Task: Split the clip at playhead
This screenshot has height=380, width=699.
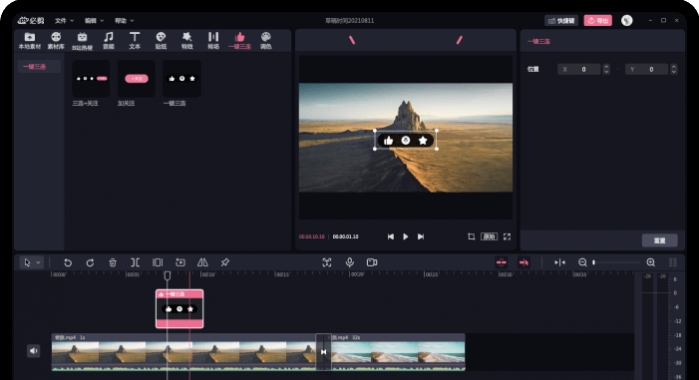Action: point(135,263)
